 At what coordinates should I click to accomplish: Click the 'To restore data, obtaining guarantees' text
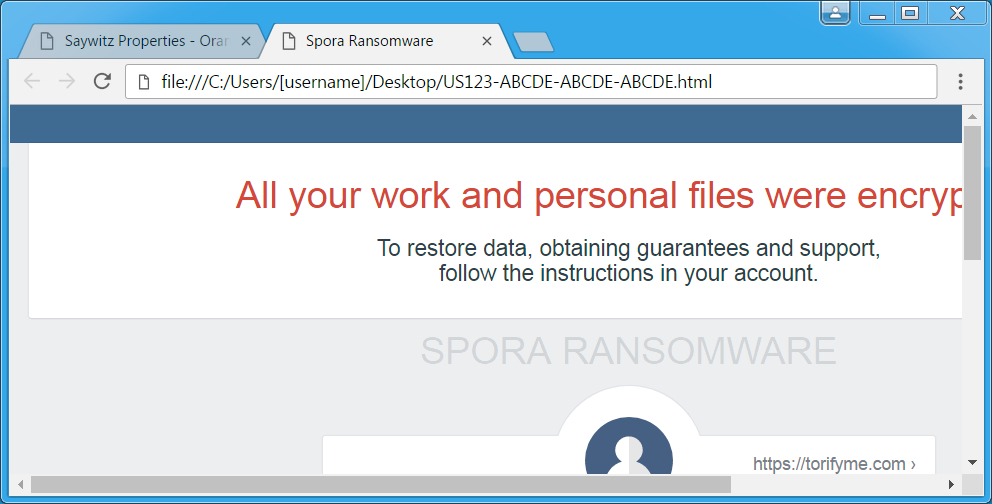point(628,248)
